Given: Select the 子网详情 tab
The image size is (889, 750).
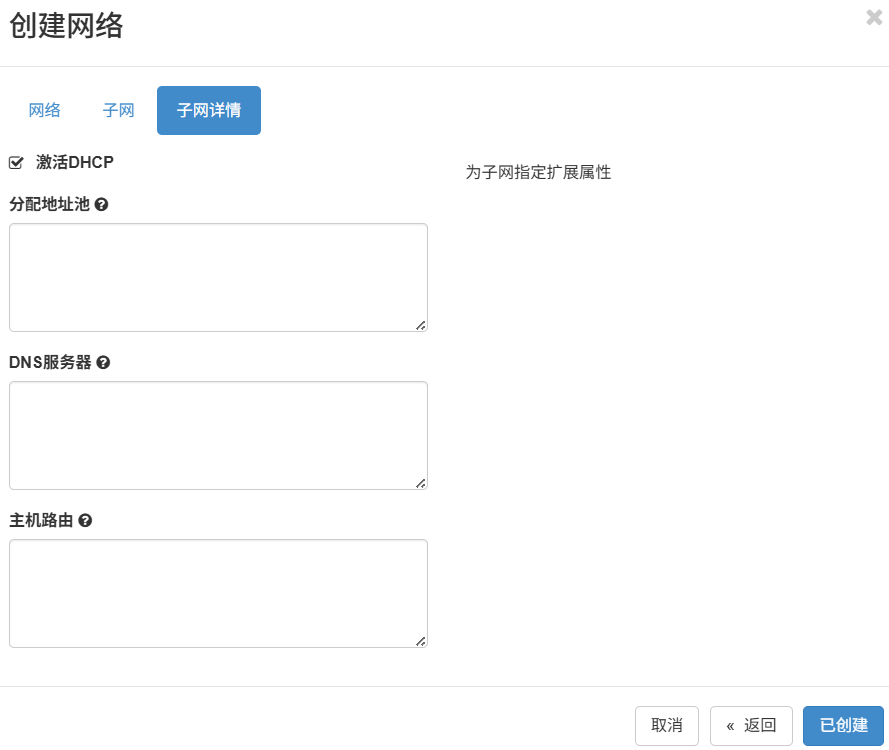Looking at the screenshot, I should [x=209, y=110].
